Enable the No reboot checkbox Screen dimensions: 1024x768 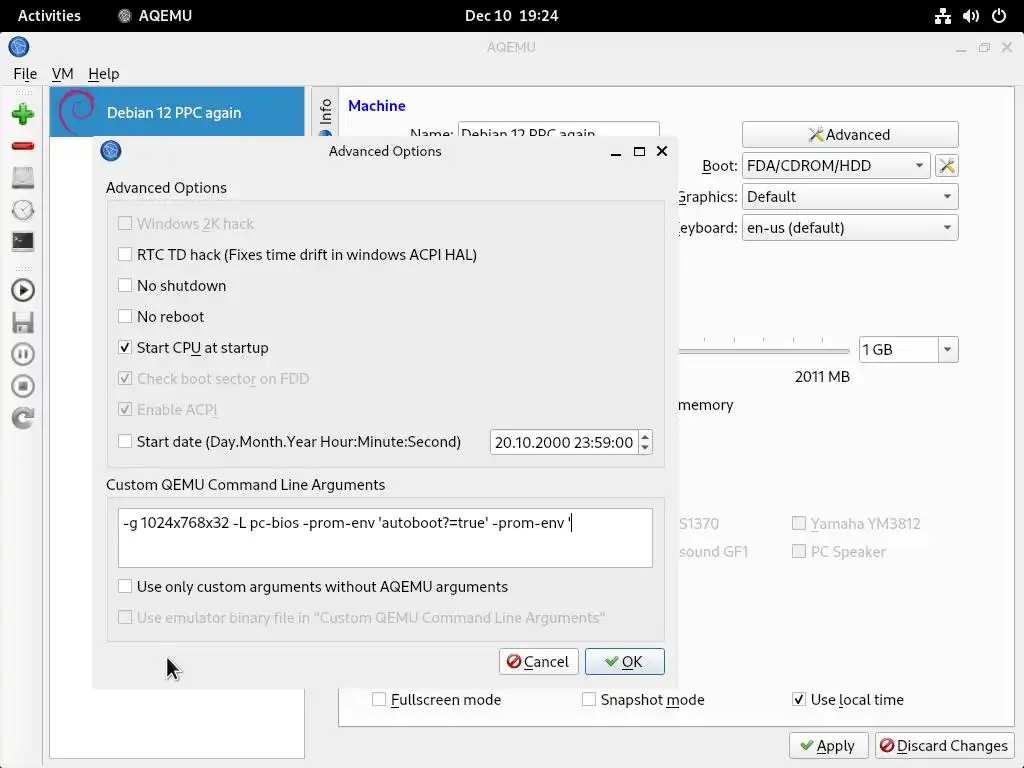[125, 316]
